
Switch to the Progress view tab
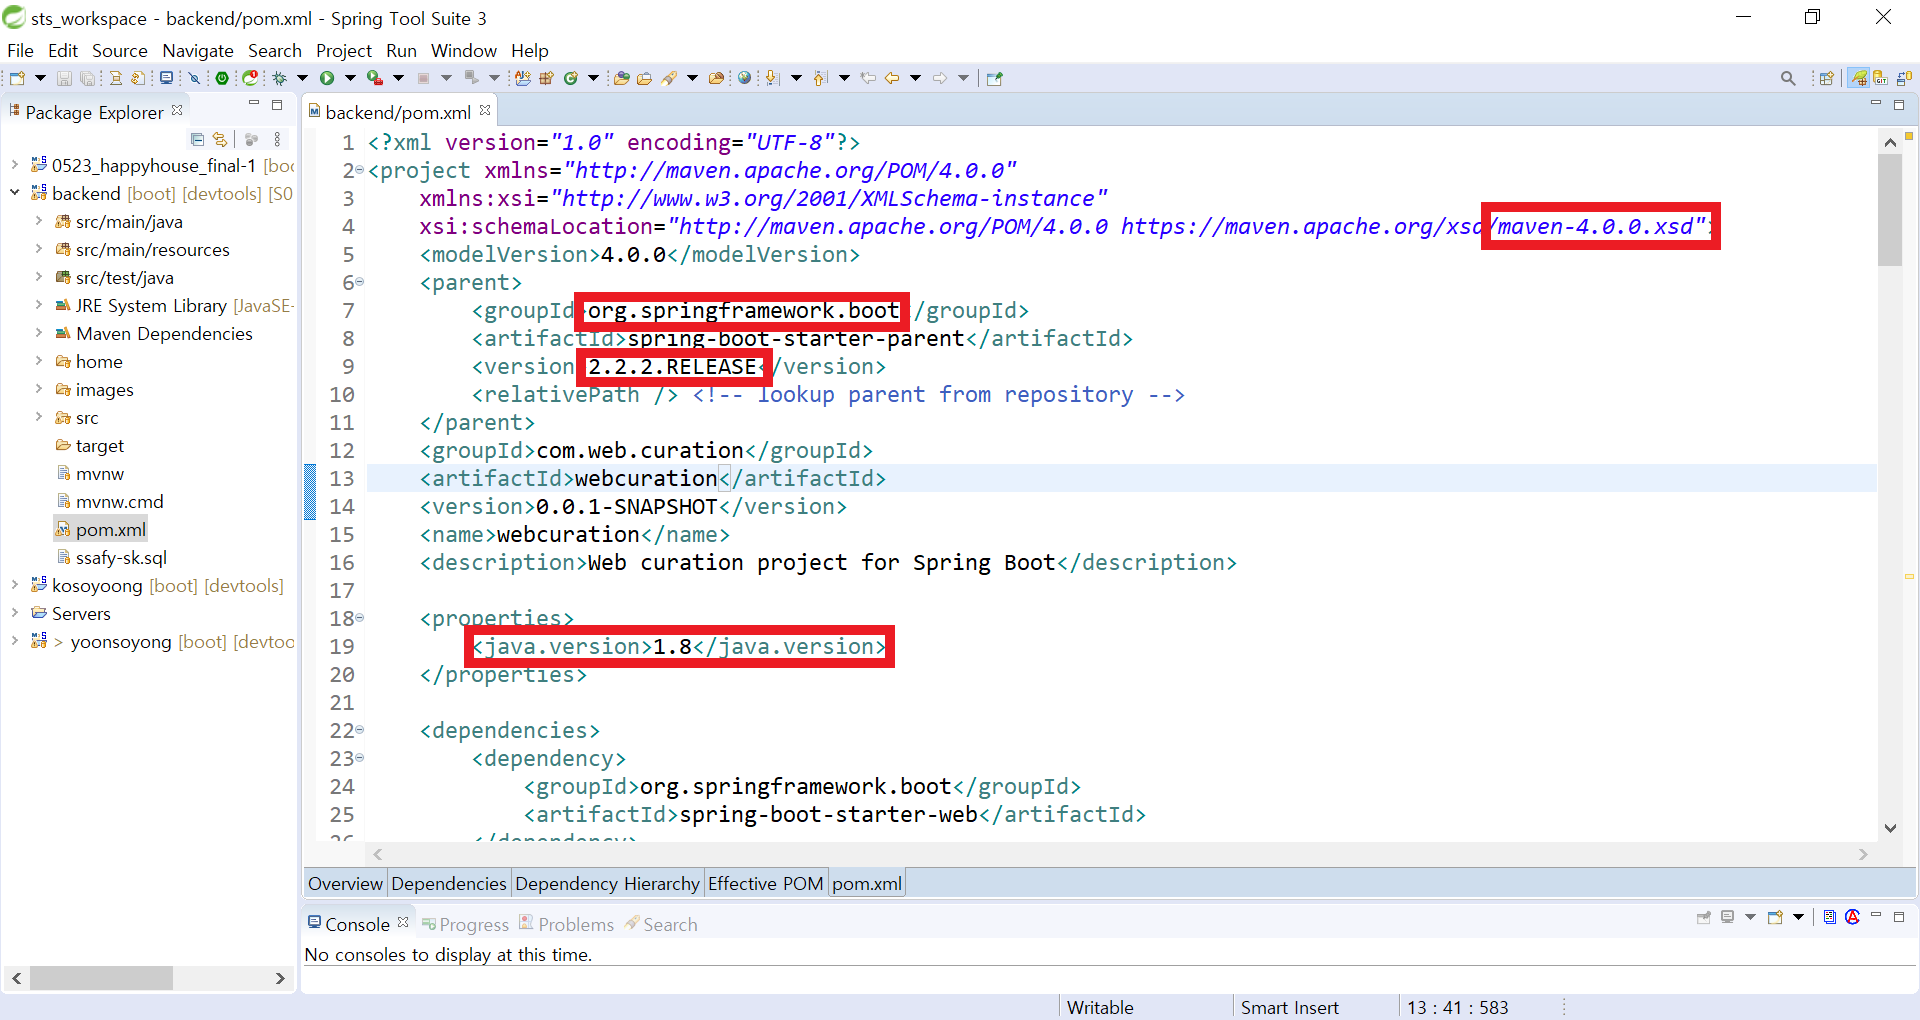pyautogui.click(x=465, y=925)
